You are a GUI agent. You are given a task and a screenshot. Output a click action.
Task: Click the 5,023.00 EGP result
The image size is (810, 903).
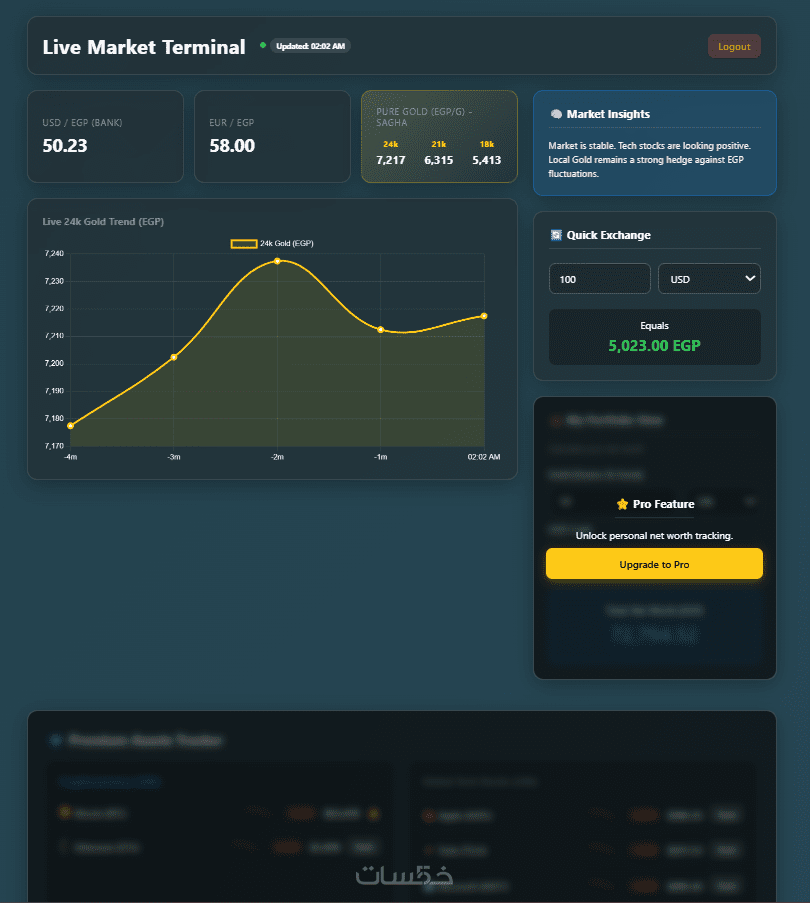click(655, 346)
